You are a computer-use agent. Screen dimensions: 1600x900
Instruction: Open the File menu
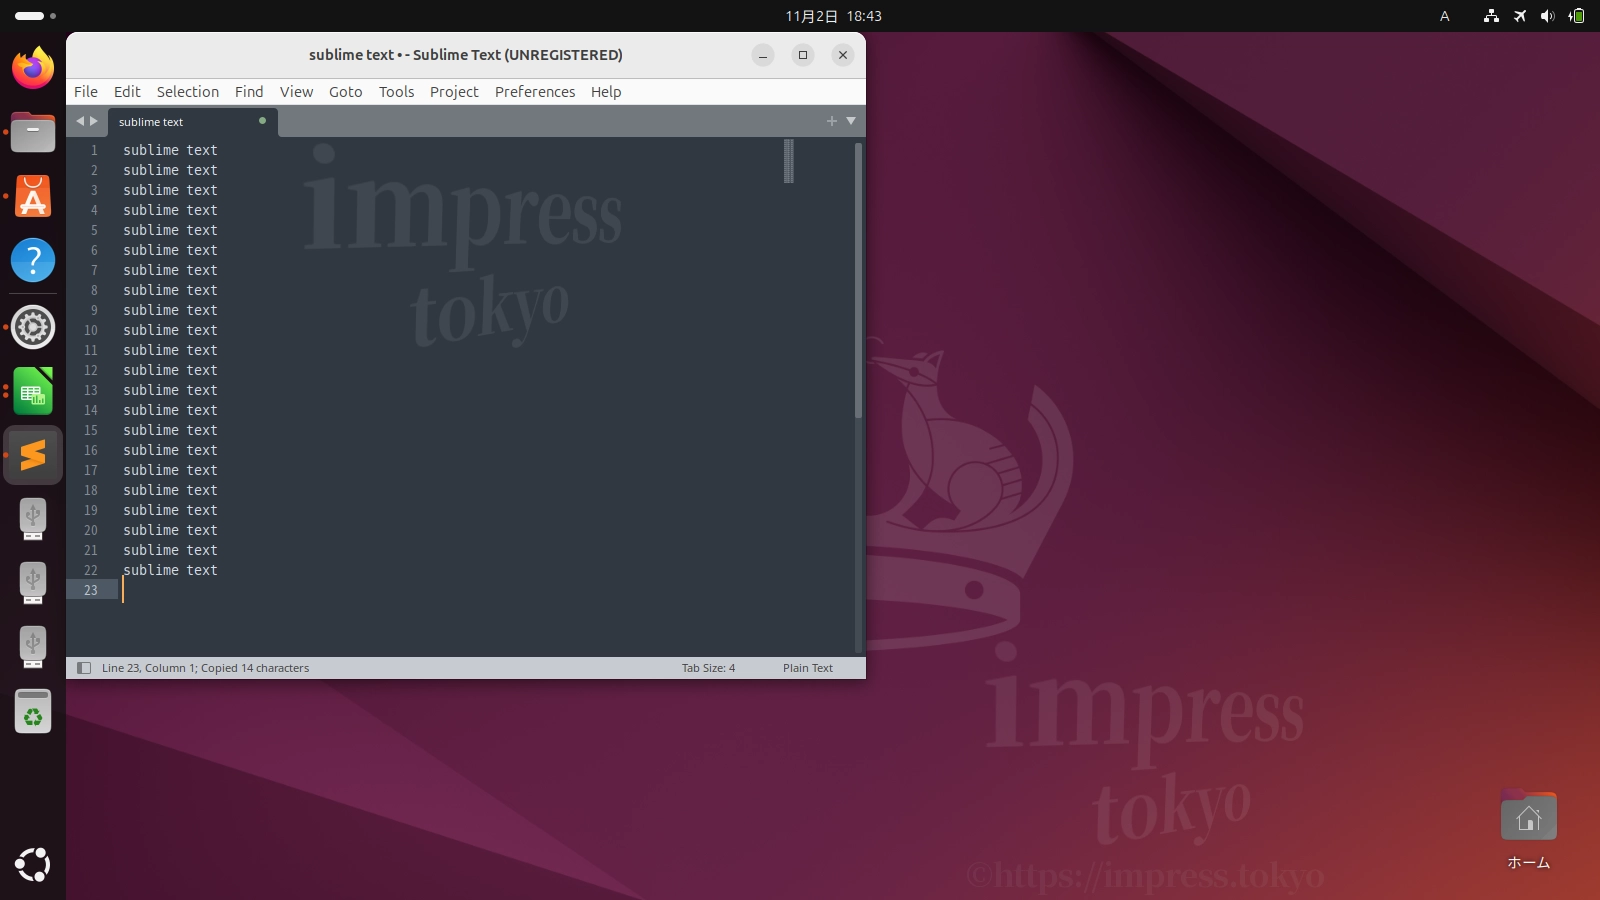click(86, 92)
